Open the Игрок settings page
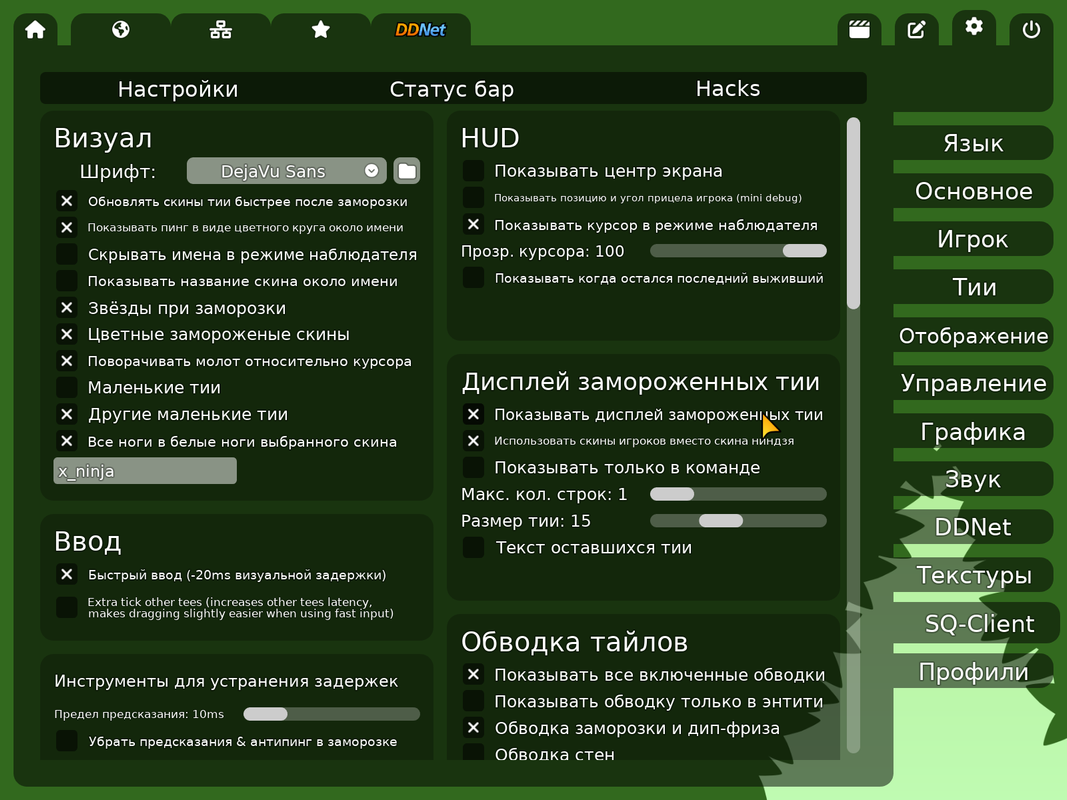The height and width of the screenshot is (800, 1067). point(973,239)
